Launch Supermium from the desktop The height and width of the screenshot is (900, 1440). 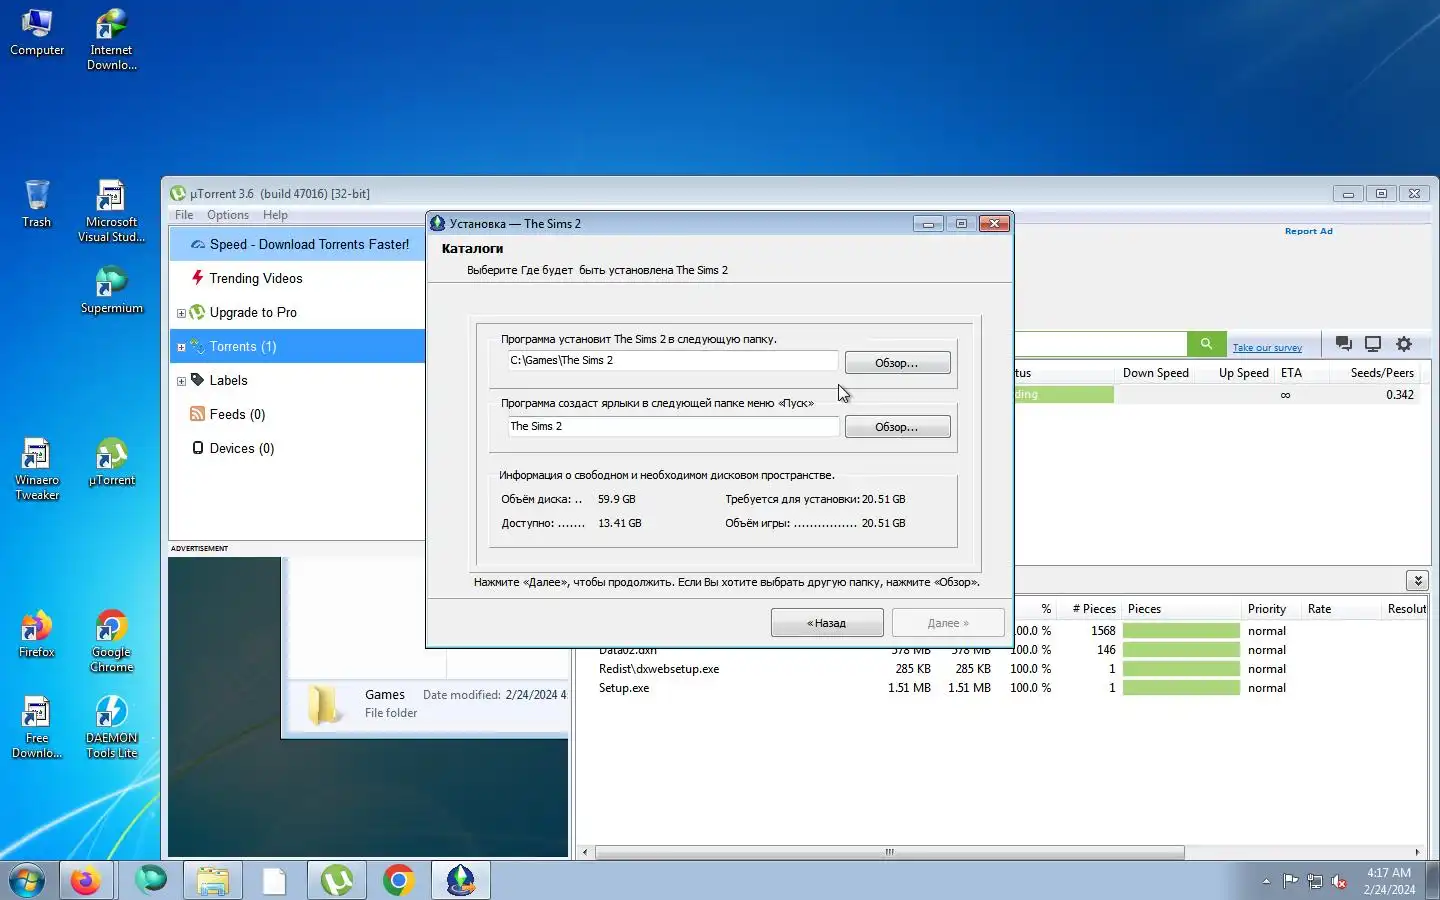click(x=111, y=290)
